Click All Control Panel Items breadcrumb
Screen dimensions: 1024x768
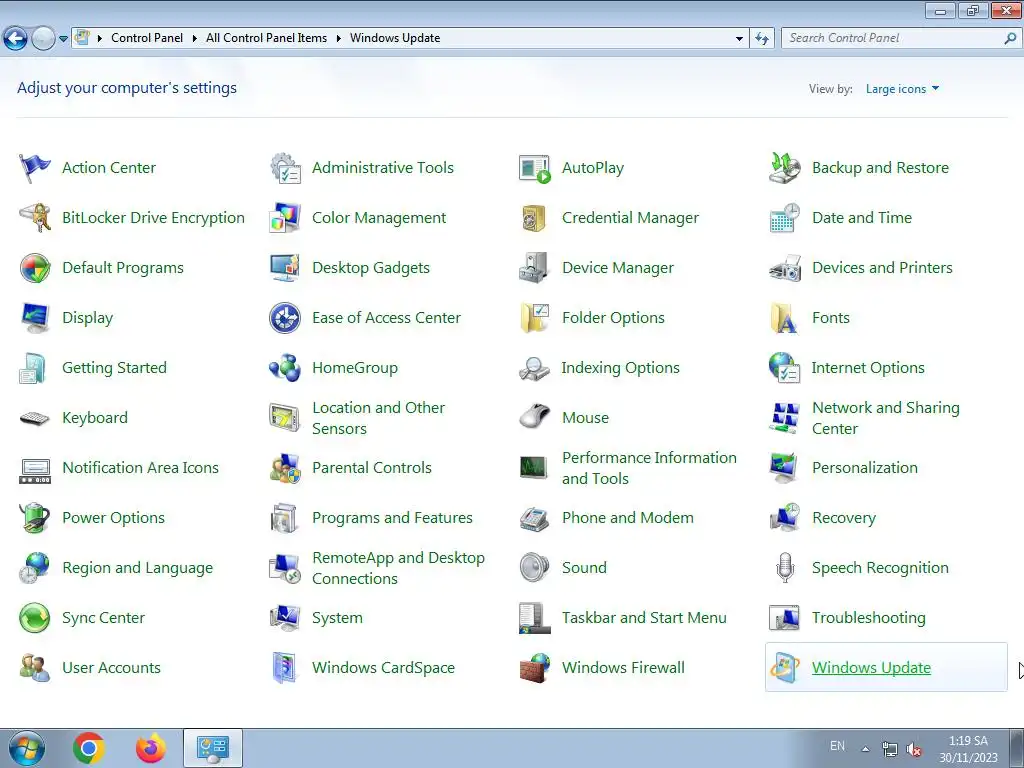[x=266, y=38]
